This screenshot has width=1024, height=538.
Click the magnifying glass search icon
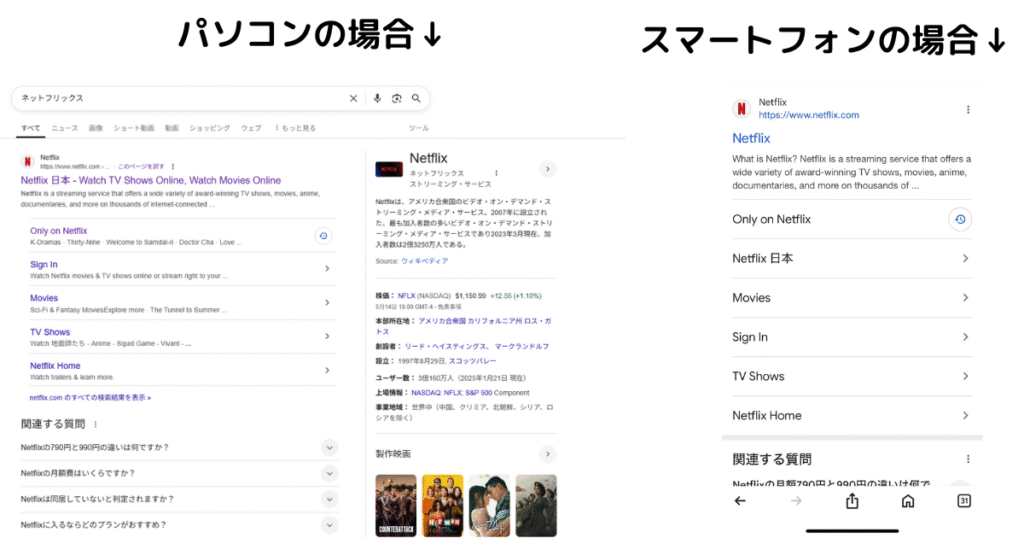tap(416, 98)
